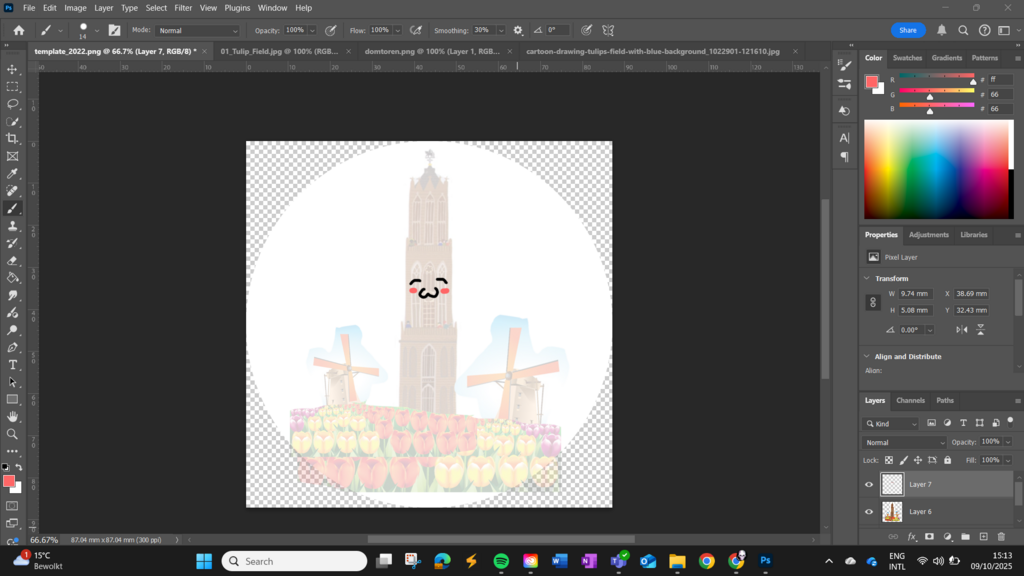Screen dimensions: 1024x576
Task: Expand the layer blend mode Normal dropdown
Action: (904, 442)
